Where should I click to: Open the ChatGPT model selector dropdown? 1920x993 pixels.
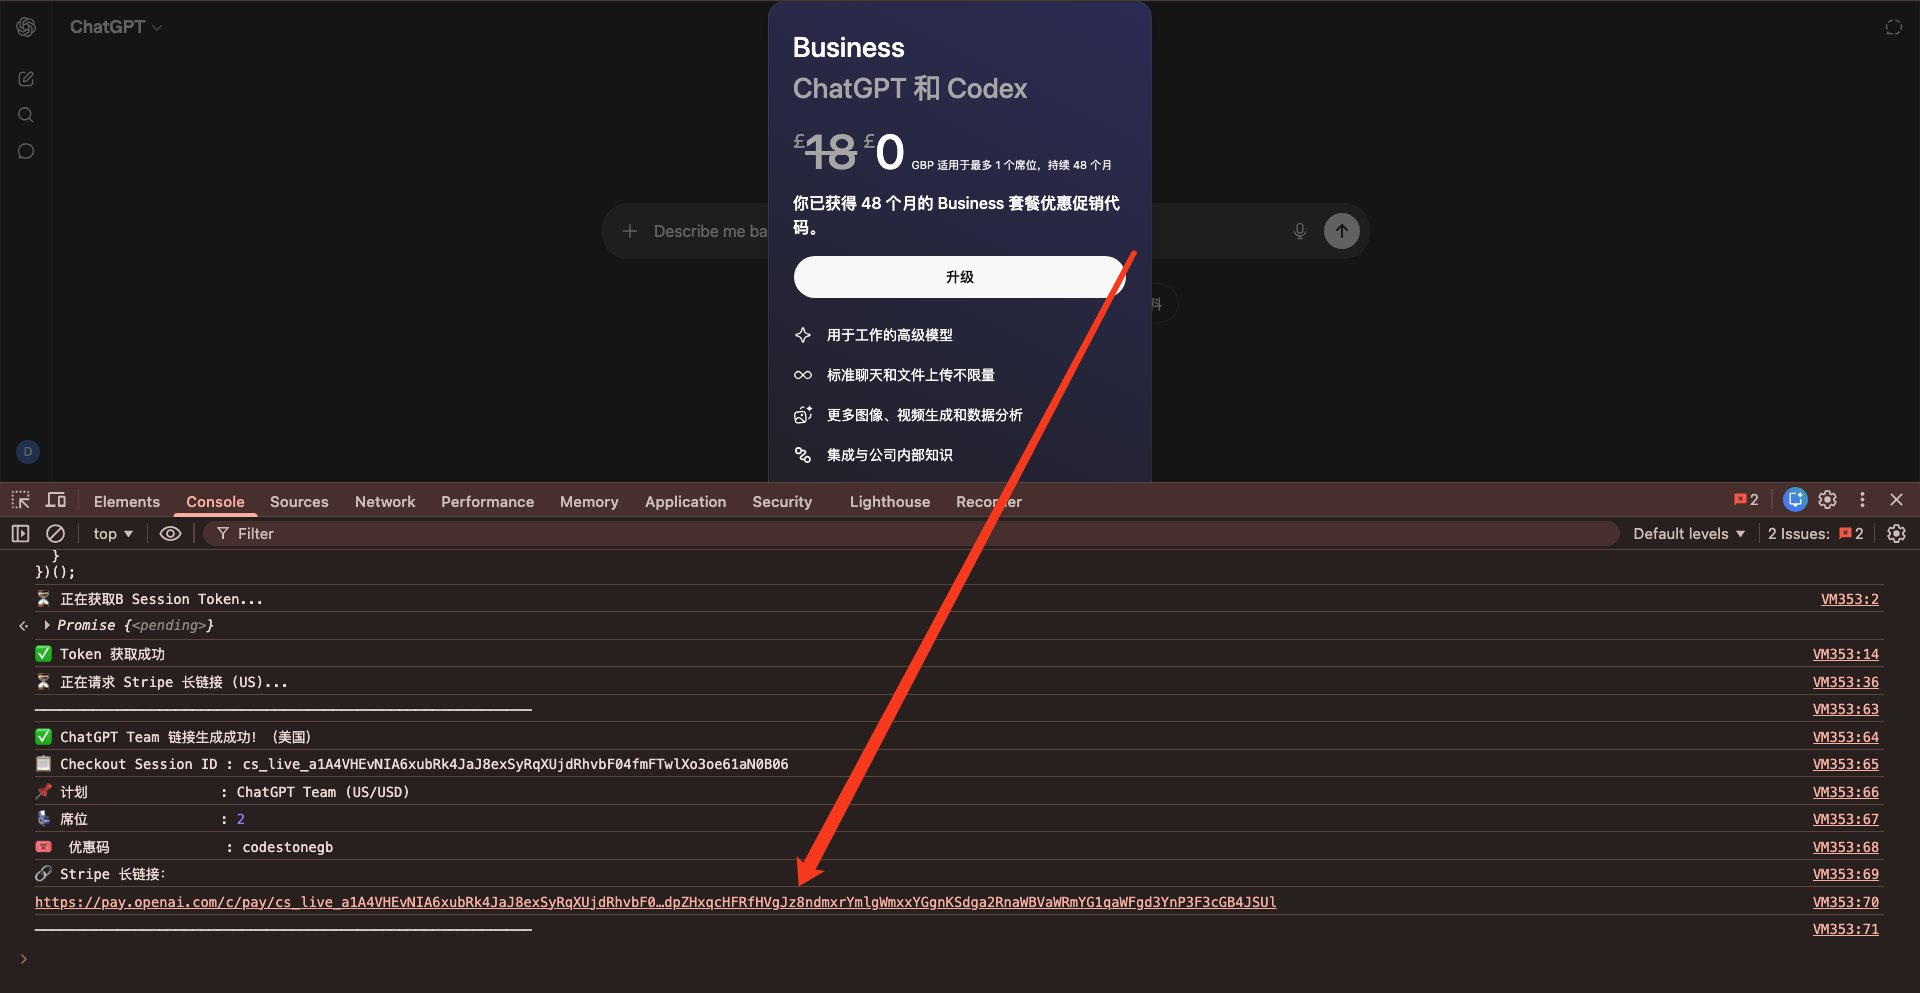(x=115, y=27)
